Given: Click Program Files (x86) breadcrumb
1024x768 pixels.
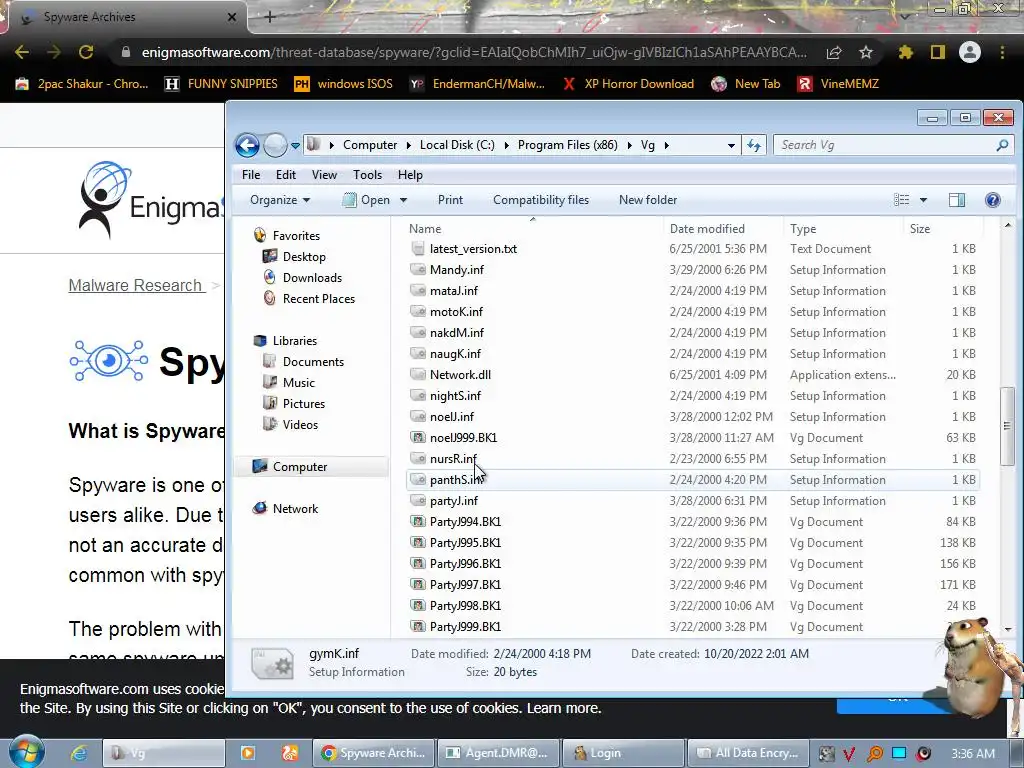Looking at the screenshot, I should [x=568, y=145].
